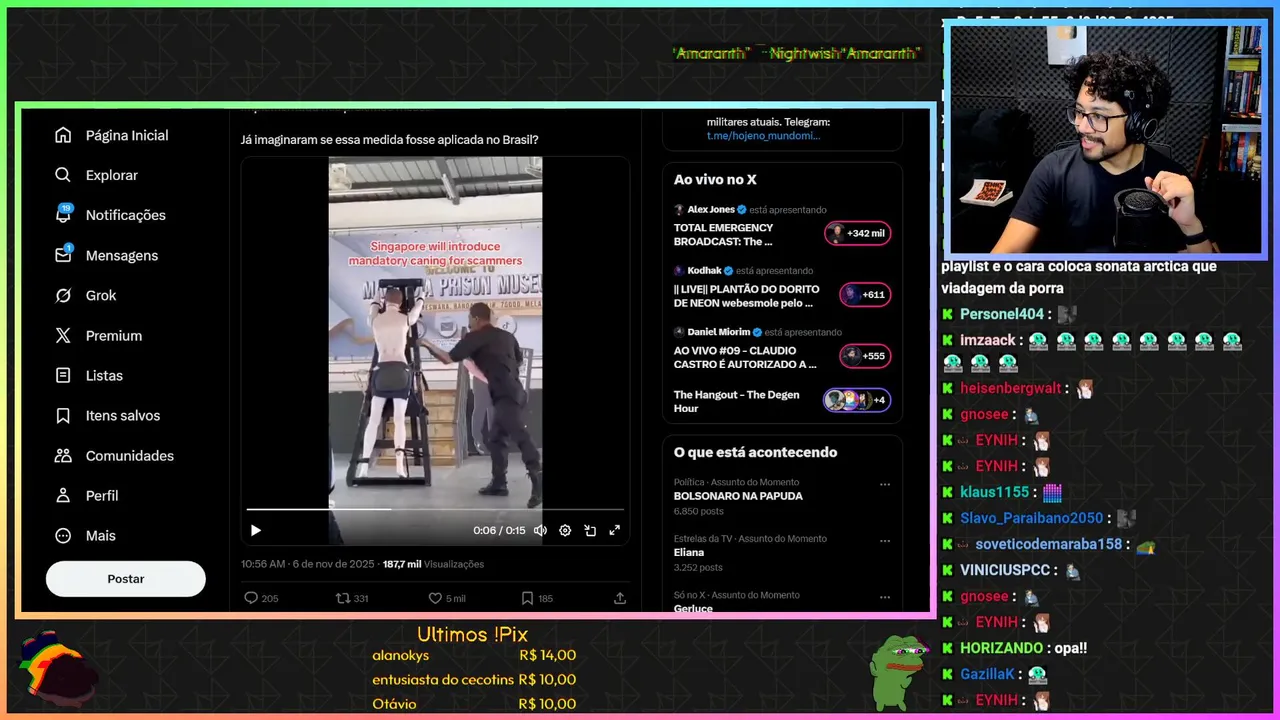Click chat username VINICIUSPCC
This screenshot has height=720, width=1280.
coord(1005,570)
